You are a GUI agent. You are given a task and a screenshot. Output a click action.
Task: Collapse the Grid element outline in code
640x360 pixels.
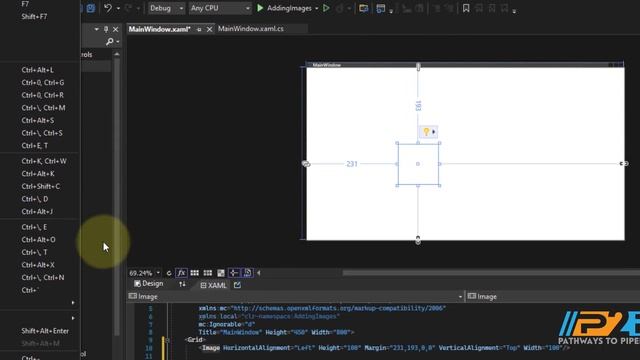[x=167, y=340]
